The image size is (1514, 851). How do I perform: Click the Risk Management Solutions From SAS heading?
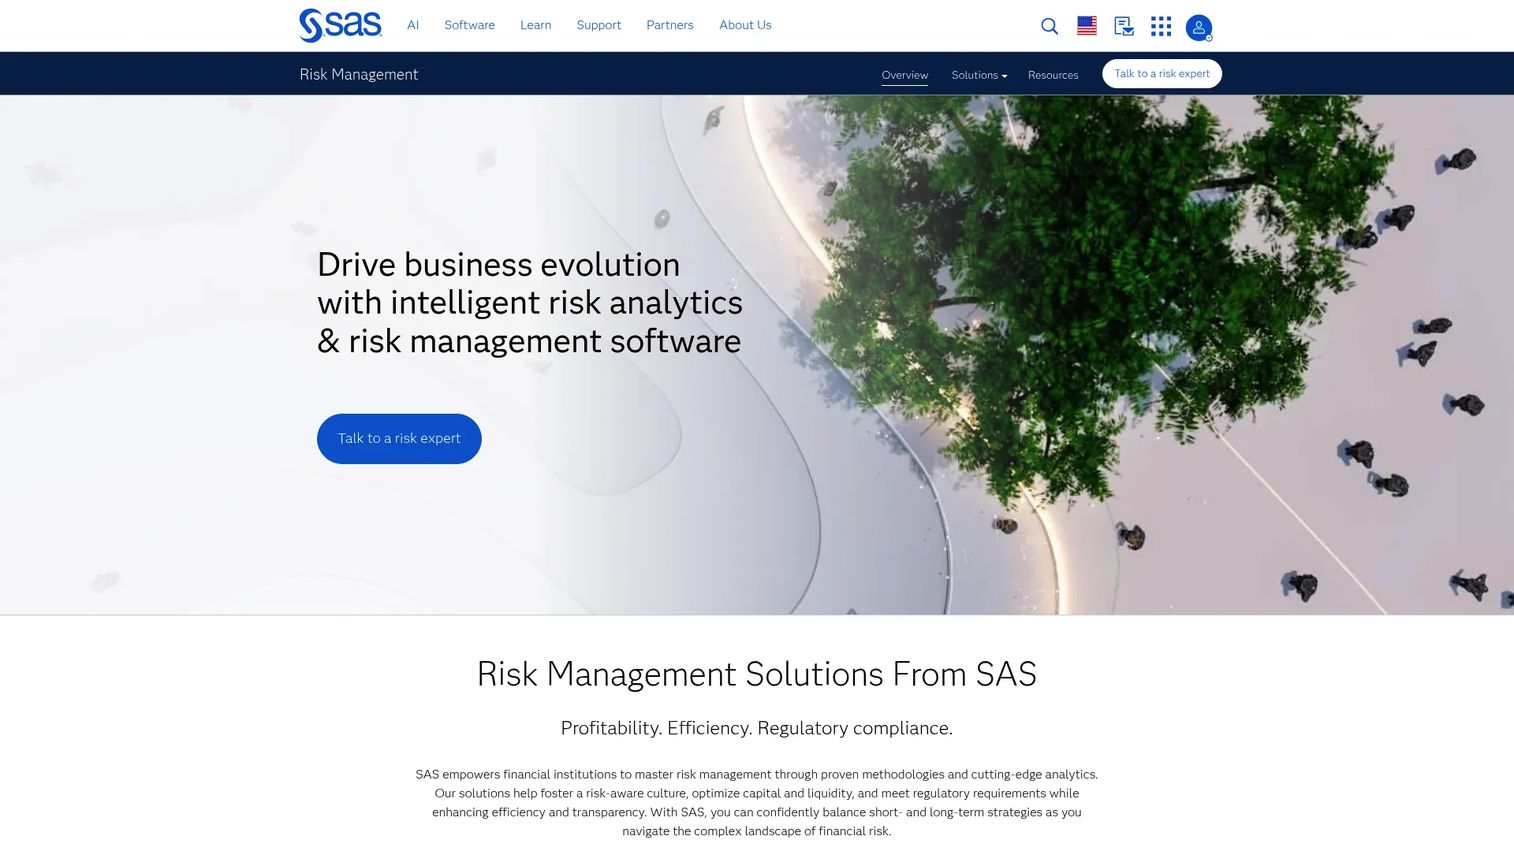(x=757, y=674)
